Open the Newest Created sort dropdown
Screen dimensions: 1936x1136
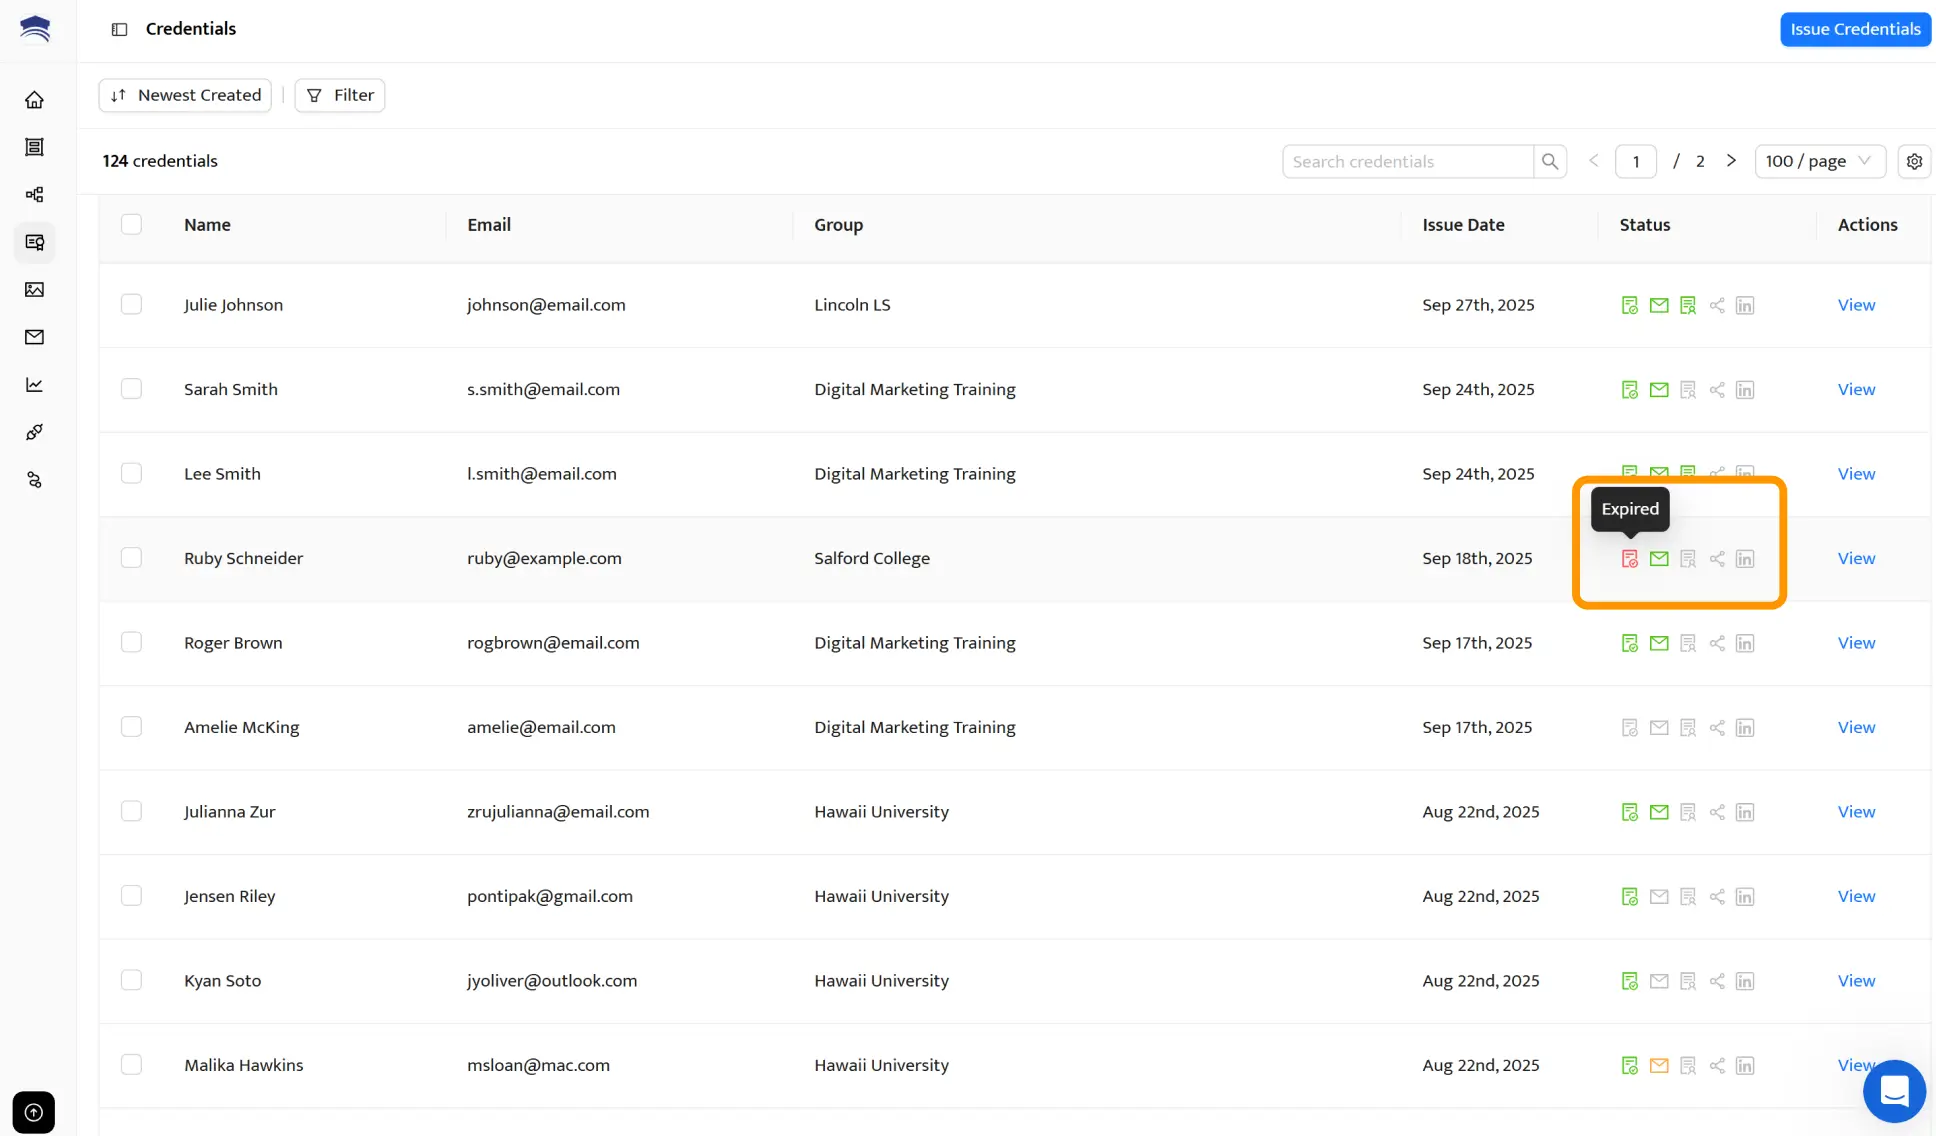[185, 95]
